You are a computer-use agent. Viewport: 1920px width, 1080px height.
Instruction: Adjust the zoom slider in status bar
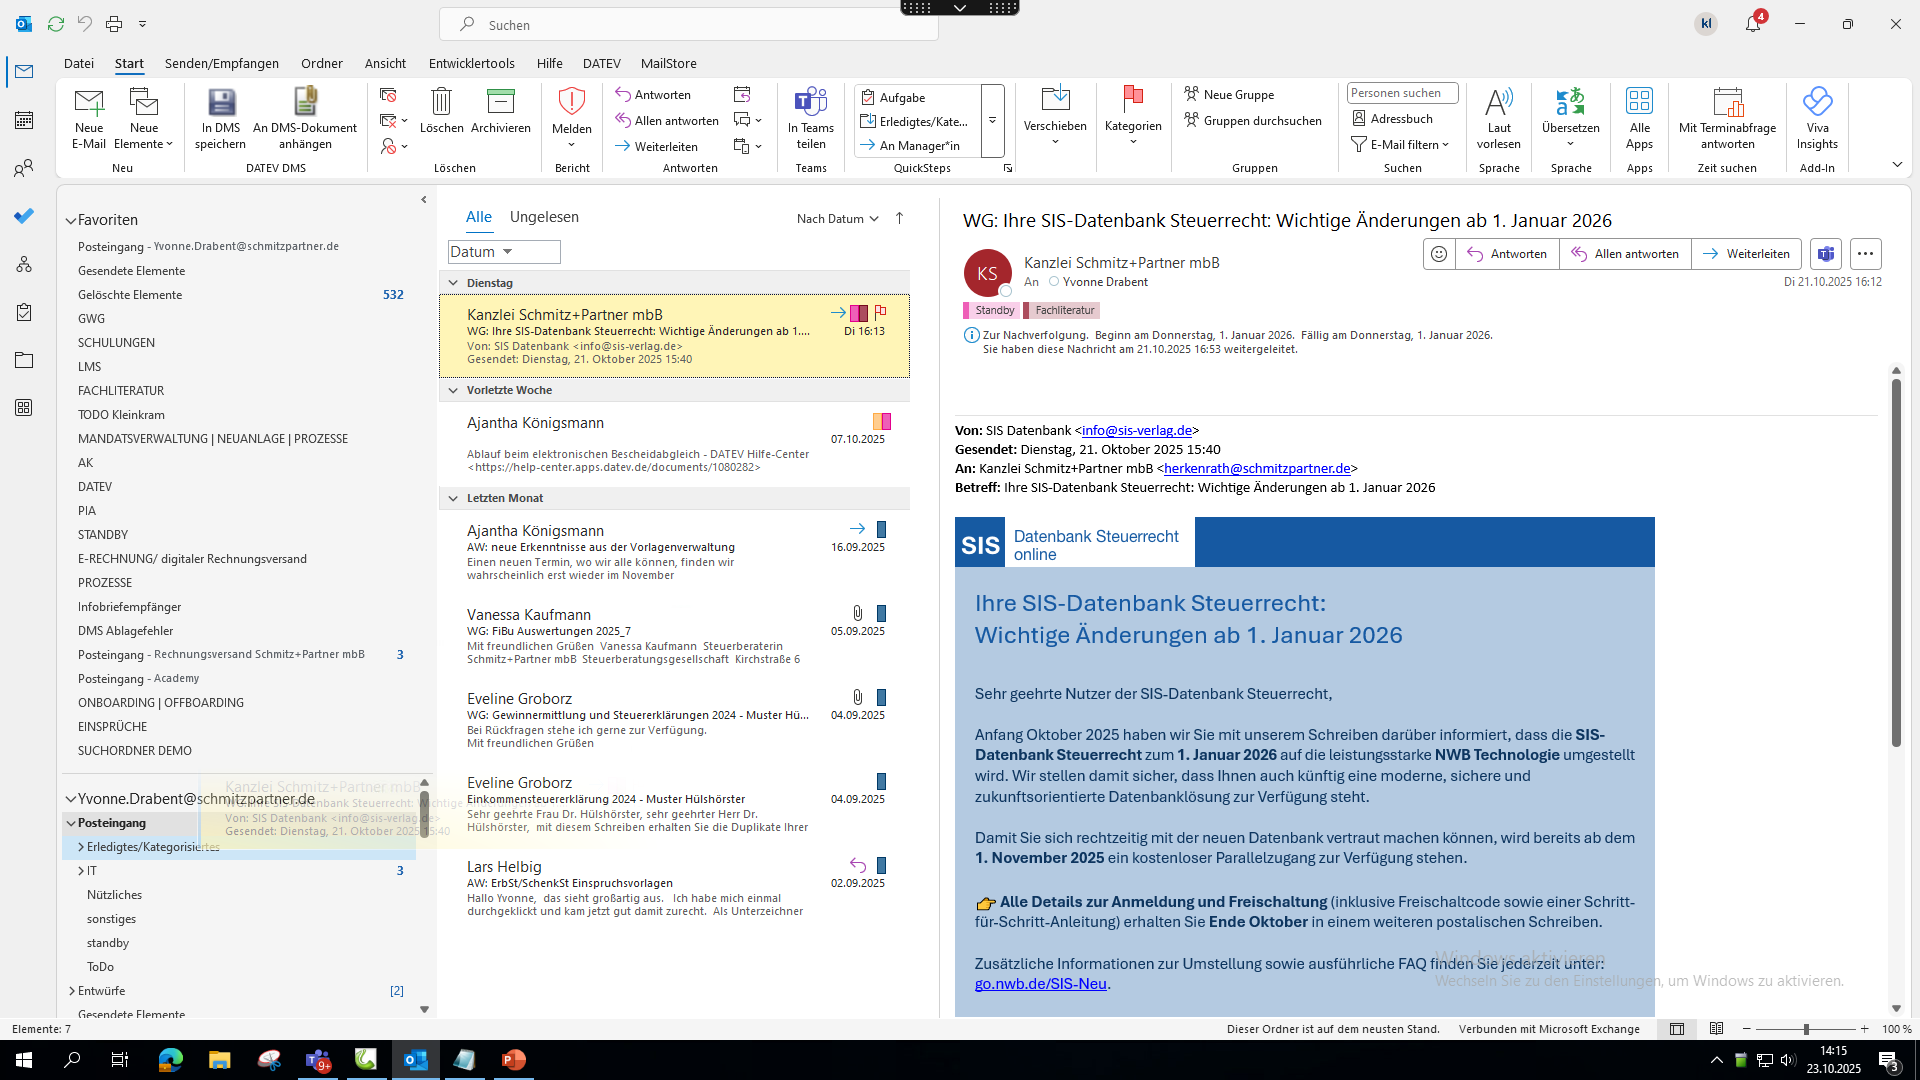point(1806,1029)
